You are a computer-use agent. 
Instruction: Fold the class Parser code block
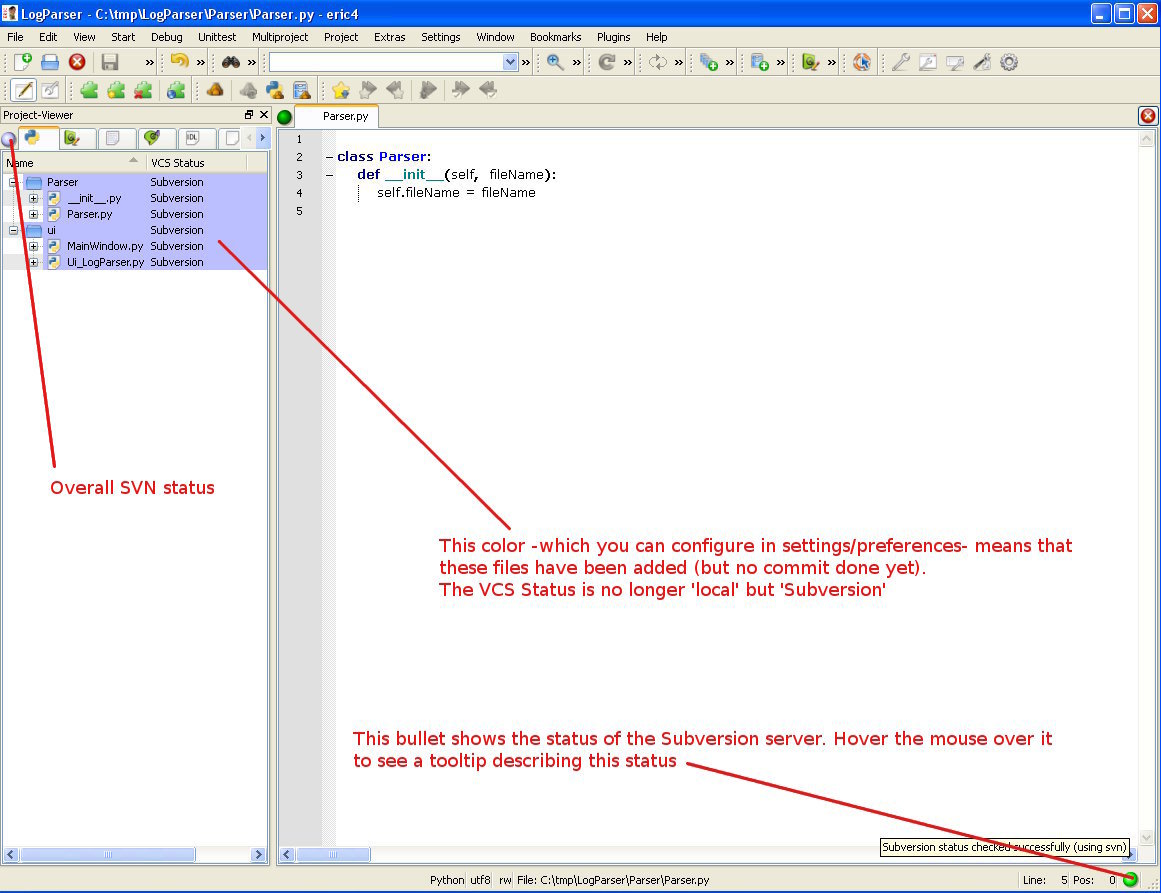point(329,157)
